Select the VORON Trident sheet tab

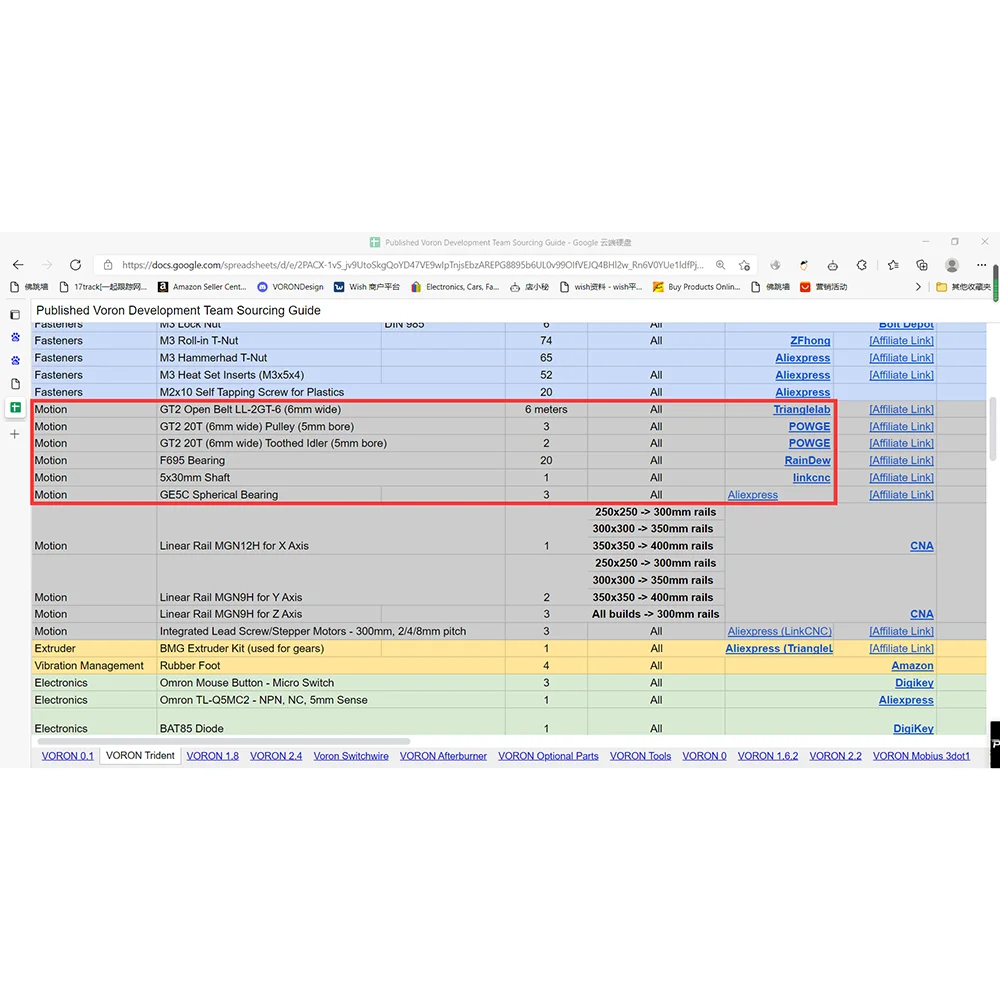pyautogui.click(x=140, y=756)
